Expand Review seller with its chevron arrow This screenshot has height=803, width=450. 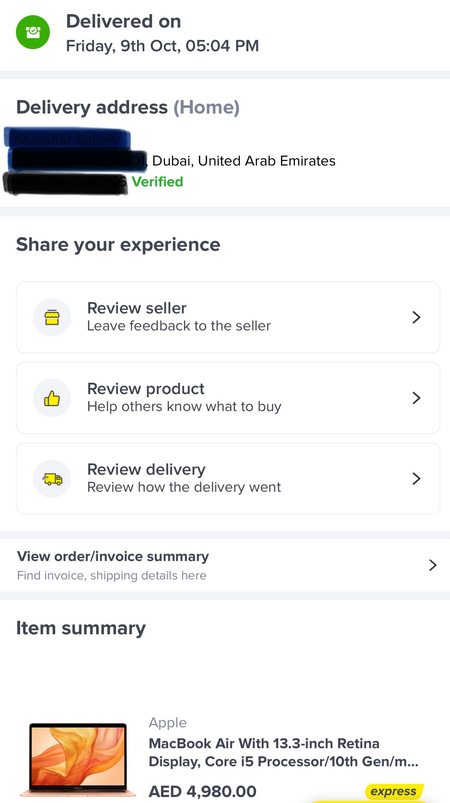click(416, 318)
